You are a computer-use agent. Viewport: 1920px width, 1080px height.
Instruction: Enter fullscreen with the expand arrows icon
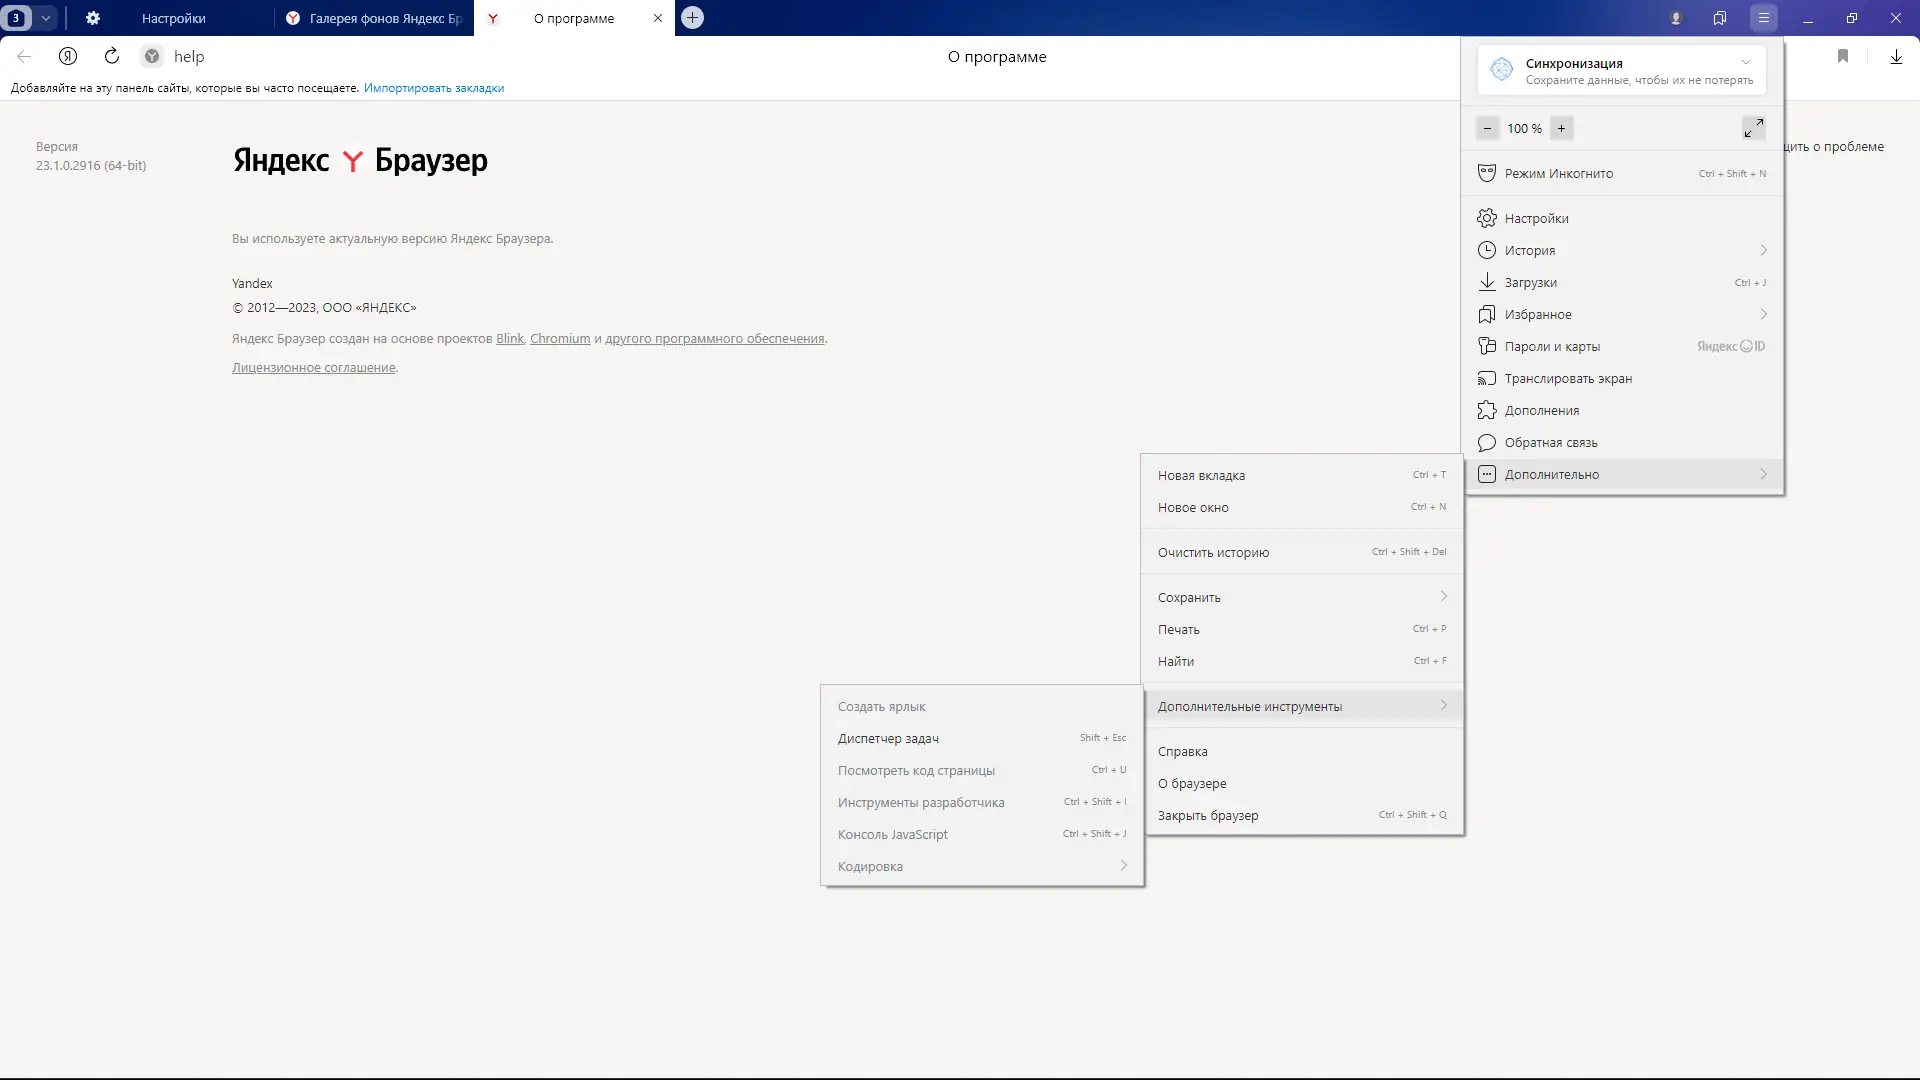tap(1753, 128)
